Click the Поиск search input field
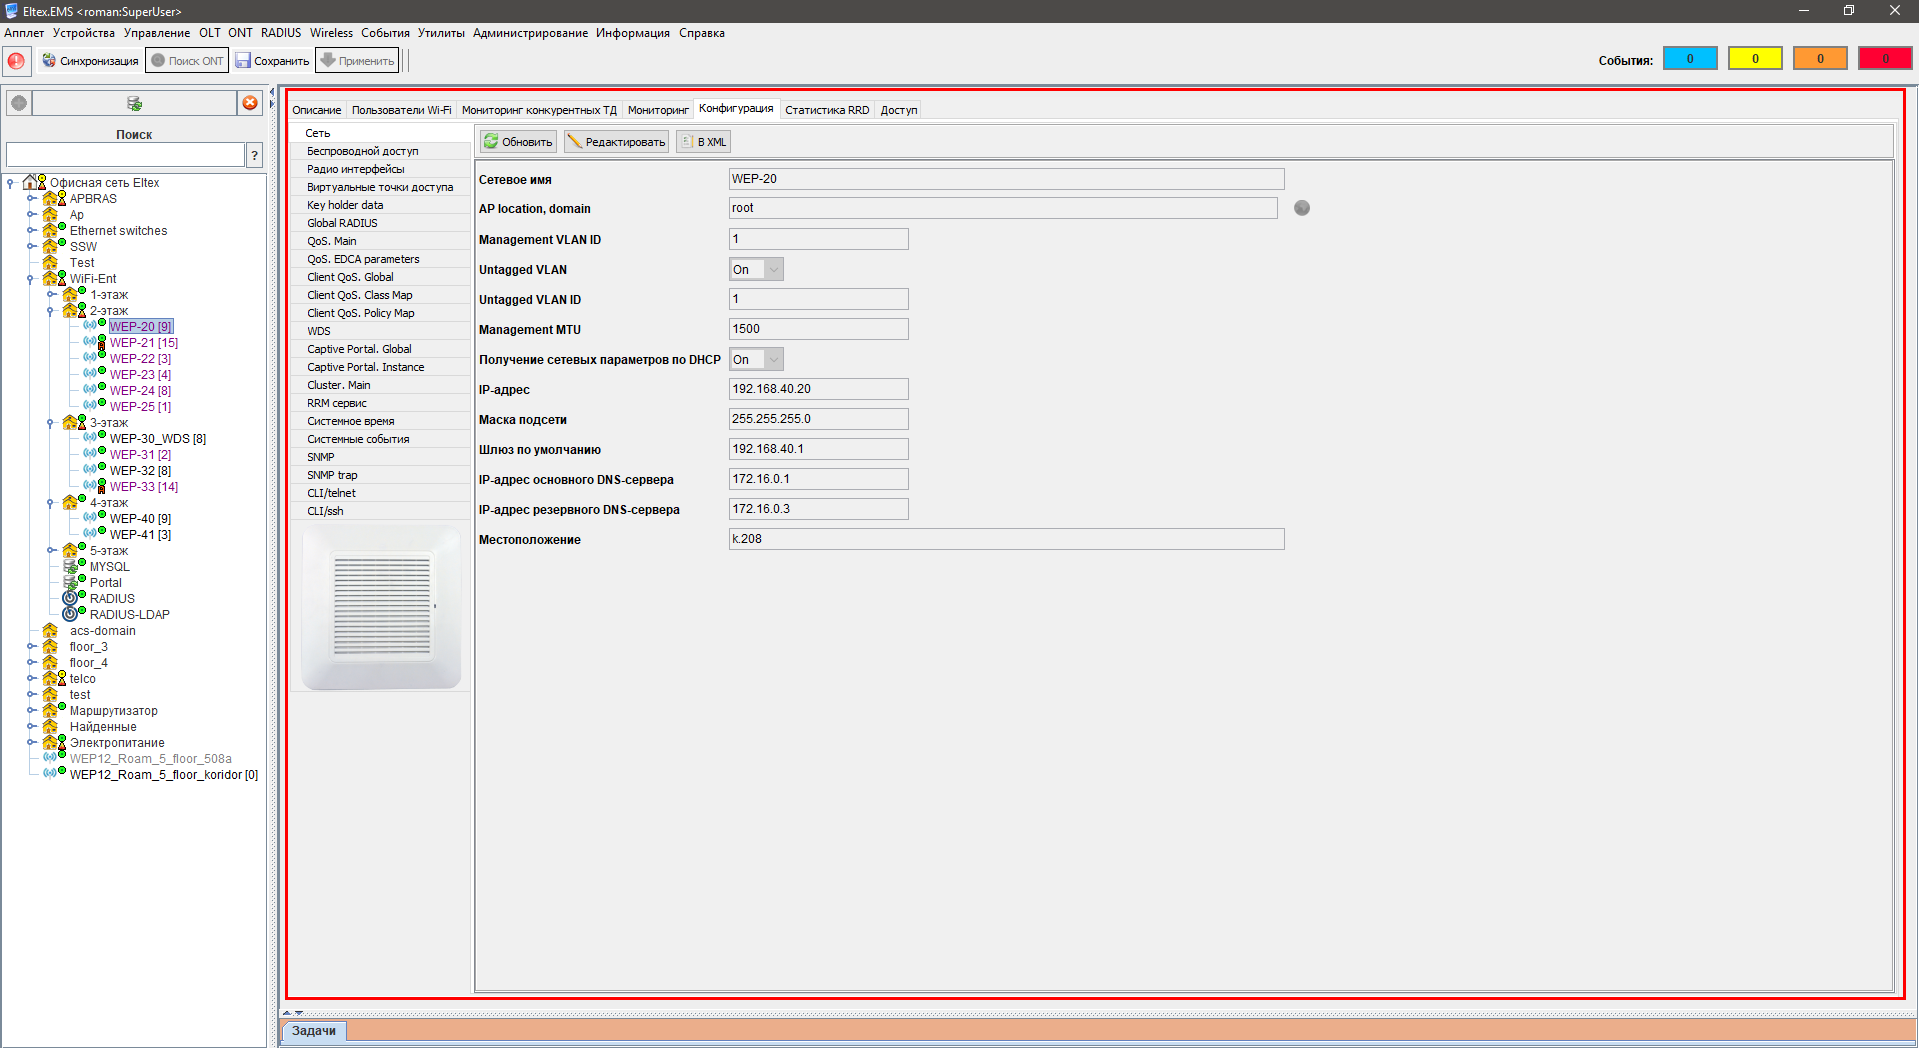This screenshot has width=1919, height=1048. tap(125, 155)
